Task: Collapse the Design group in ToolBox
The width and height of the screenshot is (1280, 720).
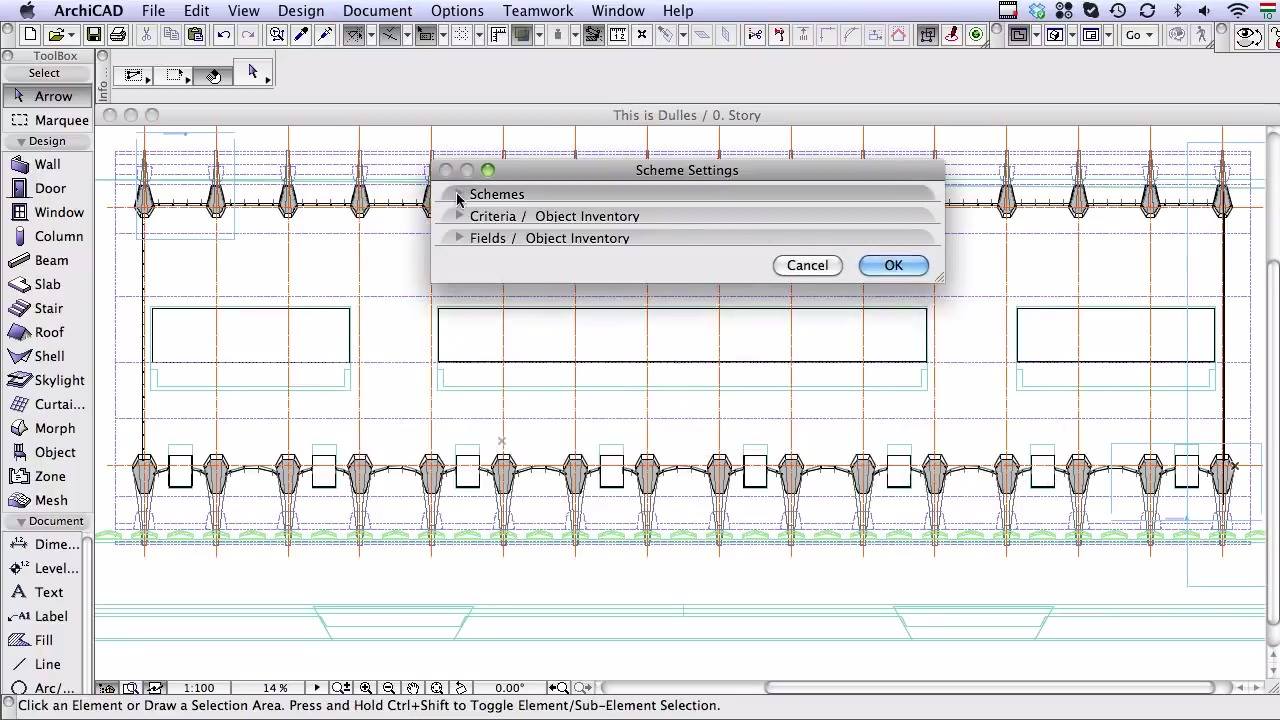Action: click(x=21, y=142)
